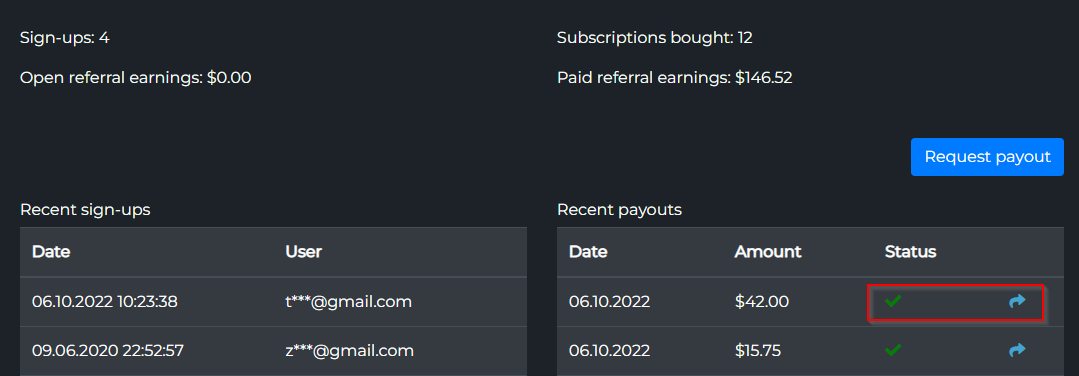The height and width of the screenshot is (376, 1079).
Task: Click the Open referral earnings $0.00 text
Action: pos(136,78)
